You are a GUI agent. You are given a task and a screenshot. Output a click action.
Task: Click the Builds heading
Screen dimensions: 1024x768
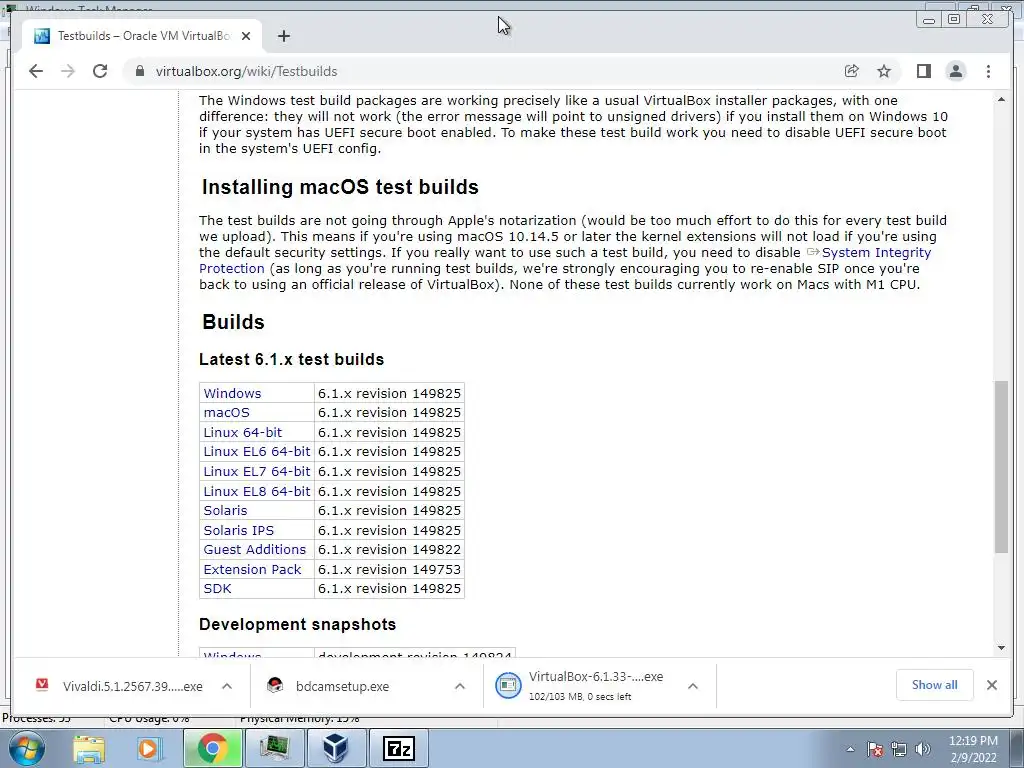[x=233, y=322]
